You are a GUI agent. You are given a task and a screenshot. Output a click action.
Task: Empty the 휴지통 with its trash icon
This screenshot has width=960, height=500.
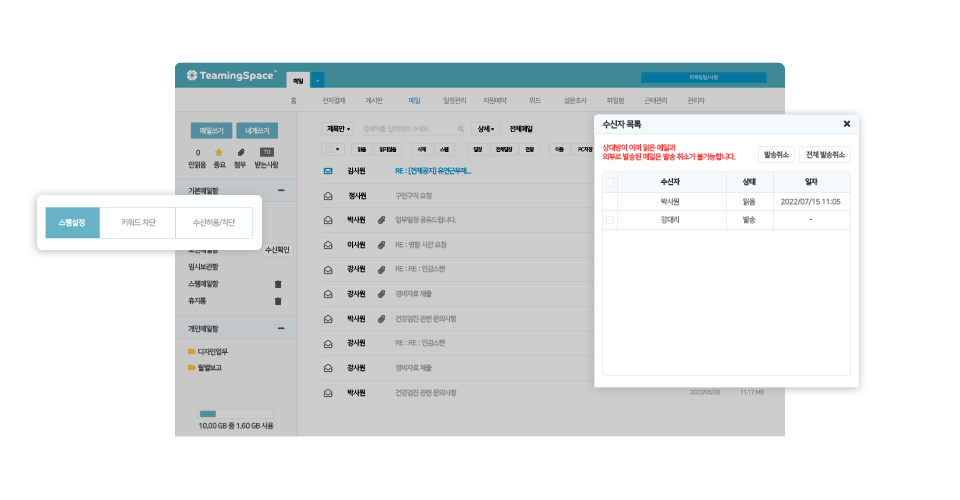pos(278,300)
